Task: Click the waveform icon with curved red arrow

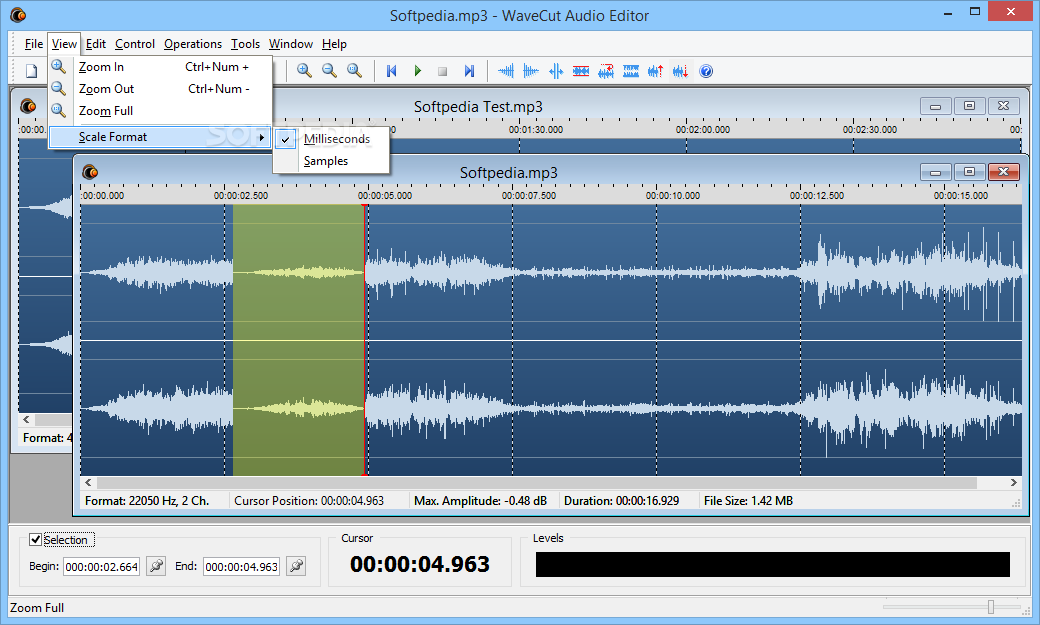Action: click(606, 71)
